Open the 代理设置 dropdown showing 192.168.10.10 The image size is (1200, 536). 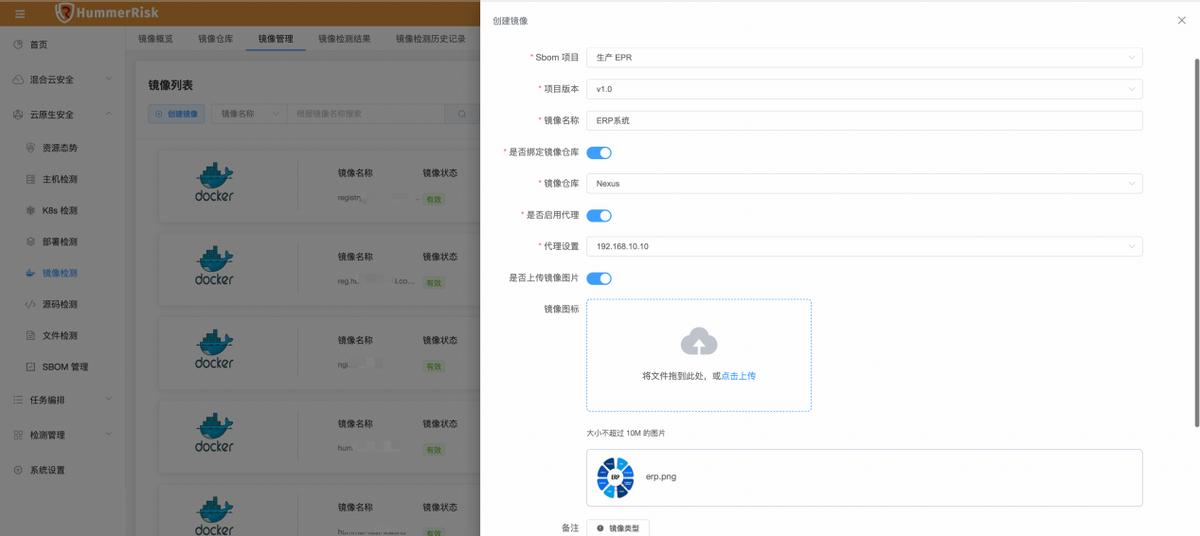(x=864, y=246)
